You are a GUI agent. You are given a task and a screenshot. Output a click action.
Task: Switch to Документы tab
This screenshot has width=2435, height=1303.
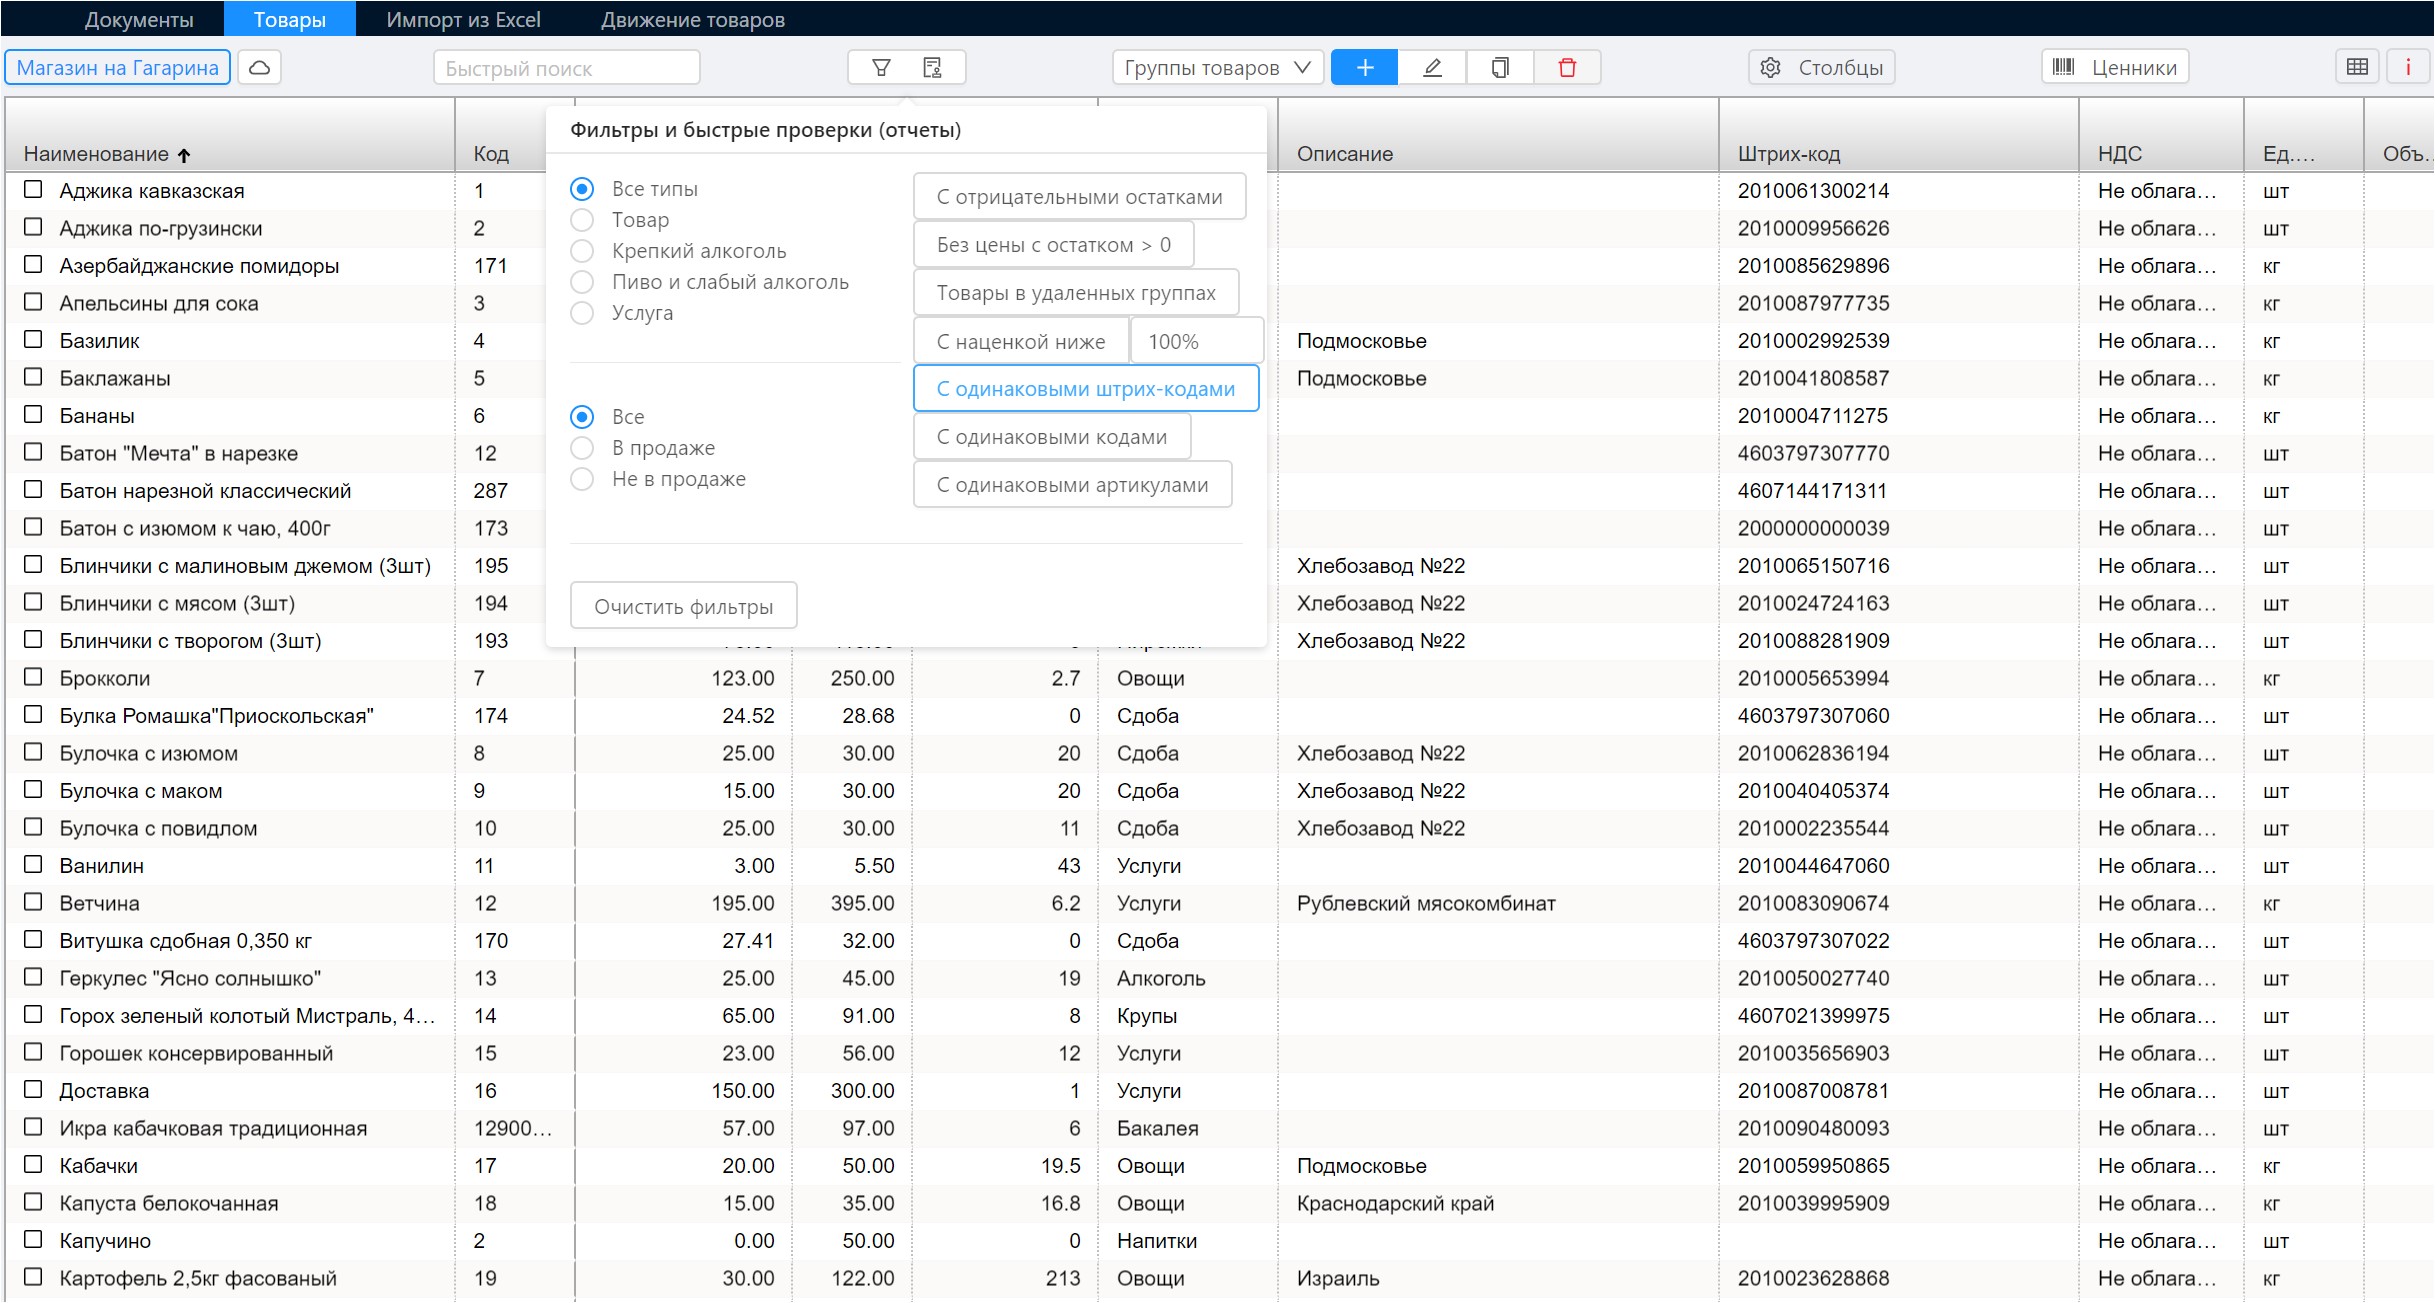[139, 19]
